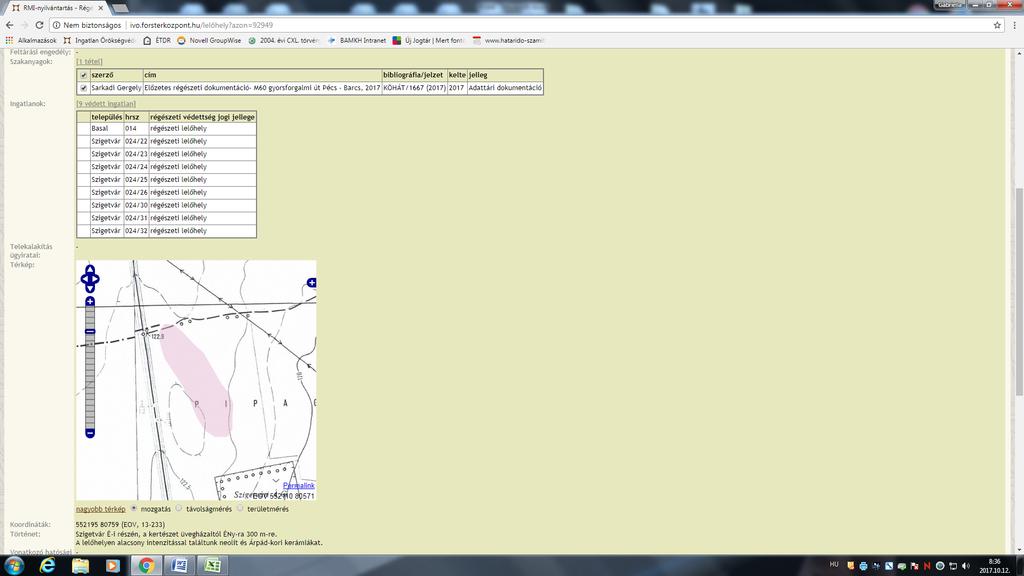Open the Chrome three-dot menu
The image size is (1024, 576).
click(x=1015, y=25)
